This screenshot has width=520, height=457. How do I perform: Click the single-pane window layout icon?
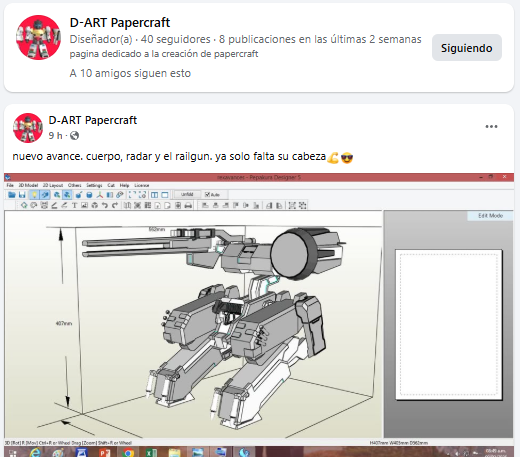(165, 195)
